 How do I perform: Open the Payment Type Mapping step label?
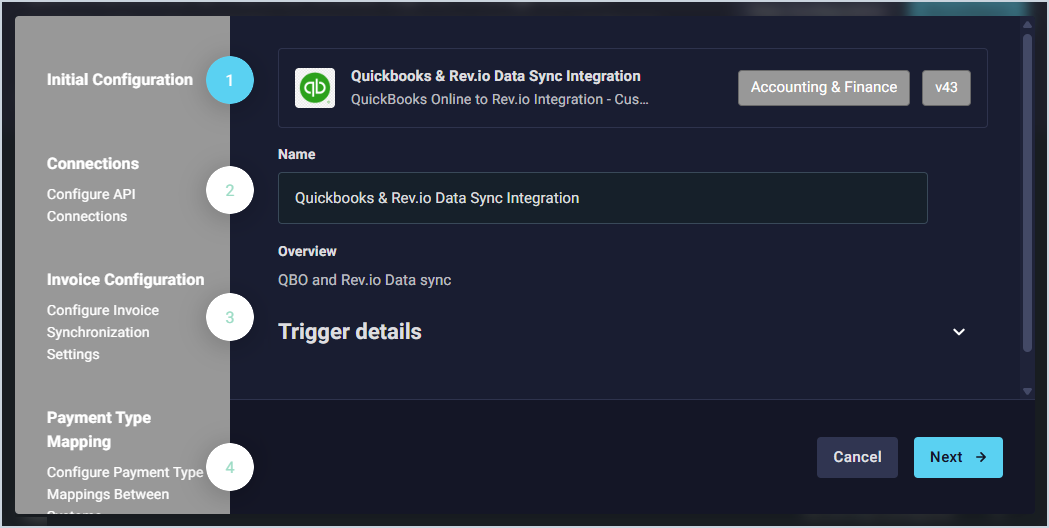99,430
